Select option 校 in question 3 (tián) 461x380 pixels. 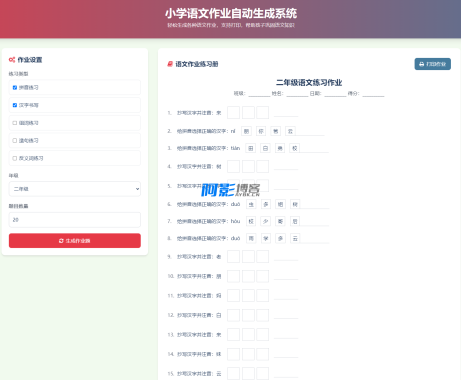295,148
